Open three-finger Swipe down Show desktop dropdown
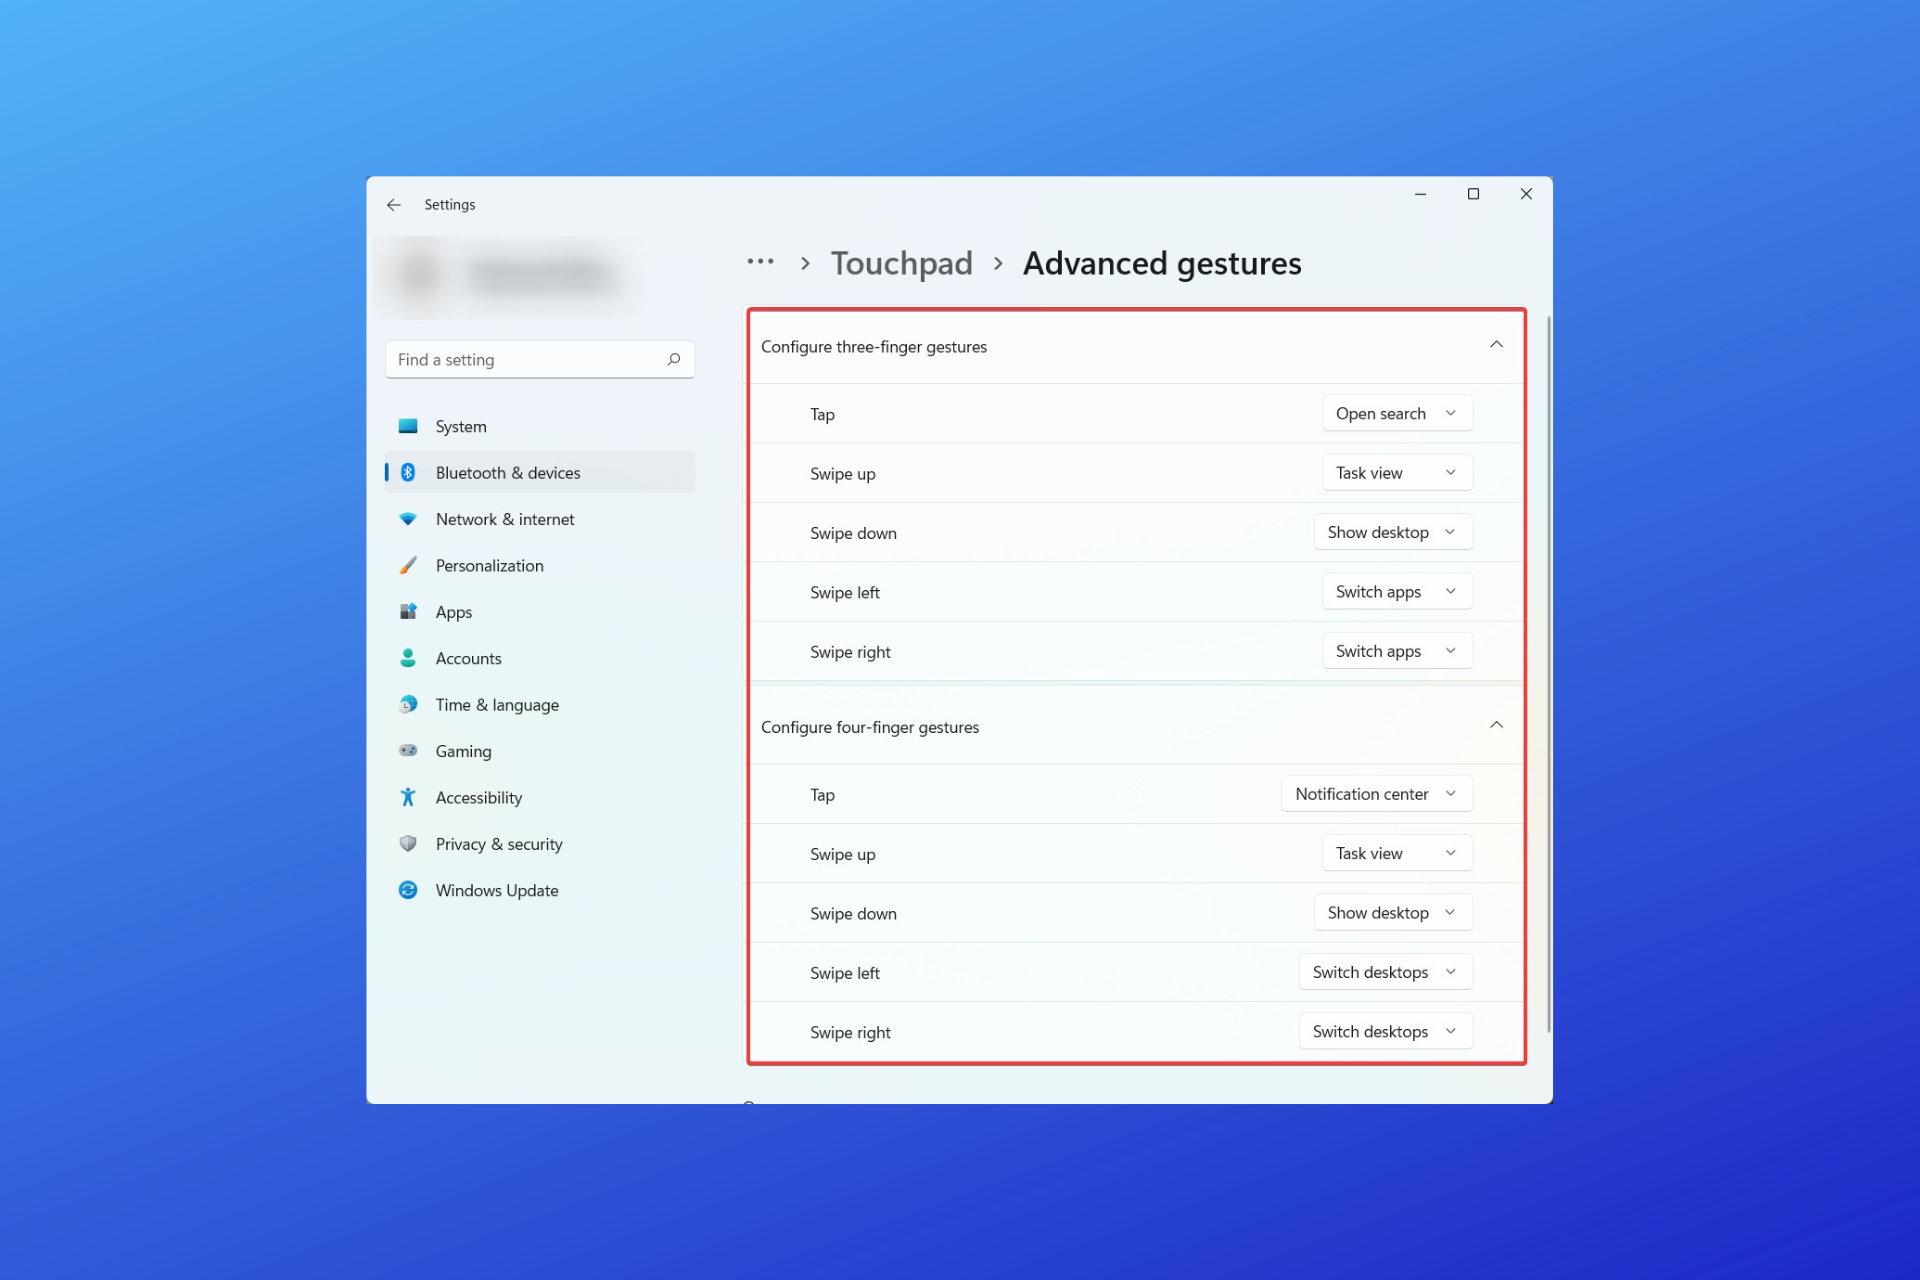 click(x=1393, y=532)
